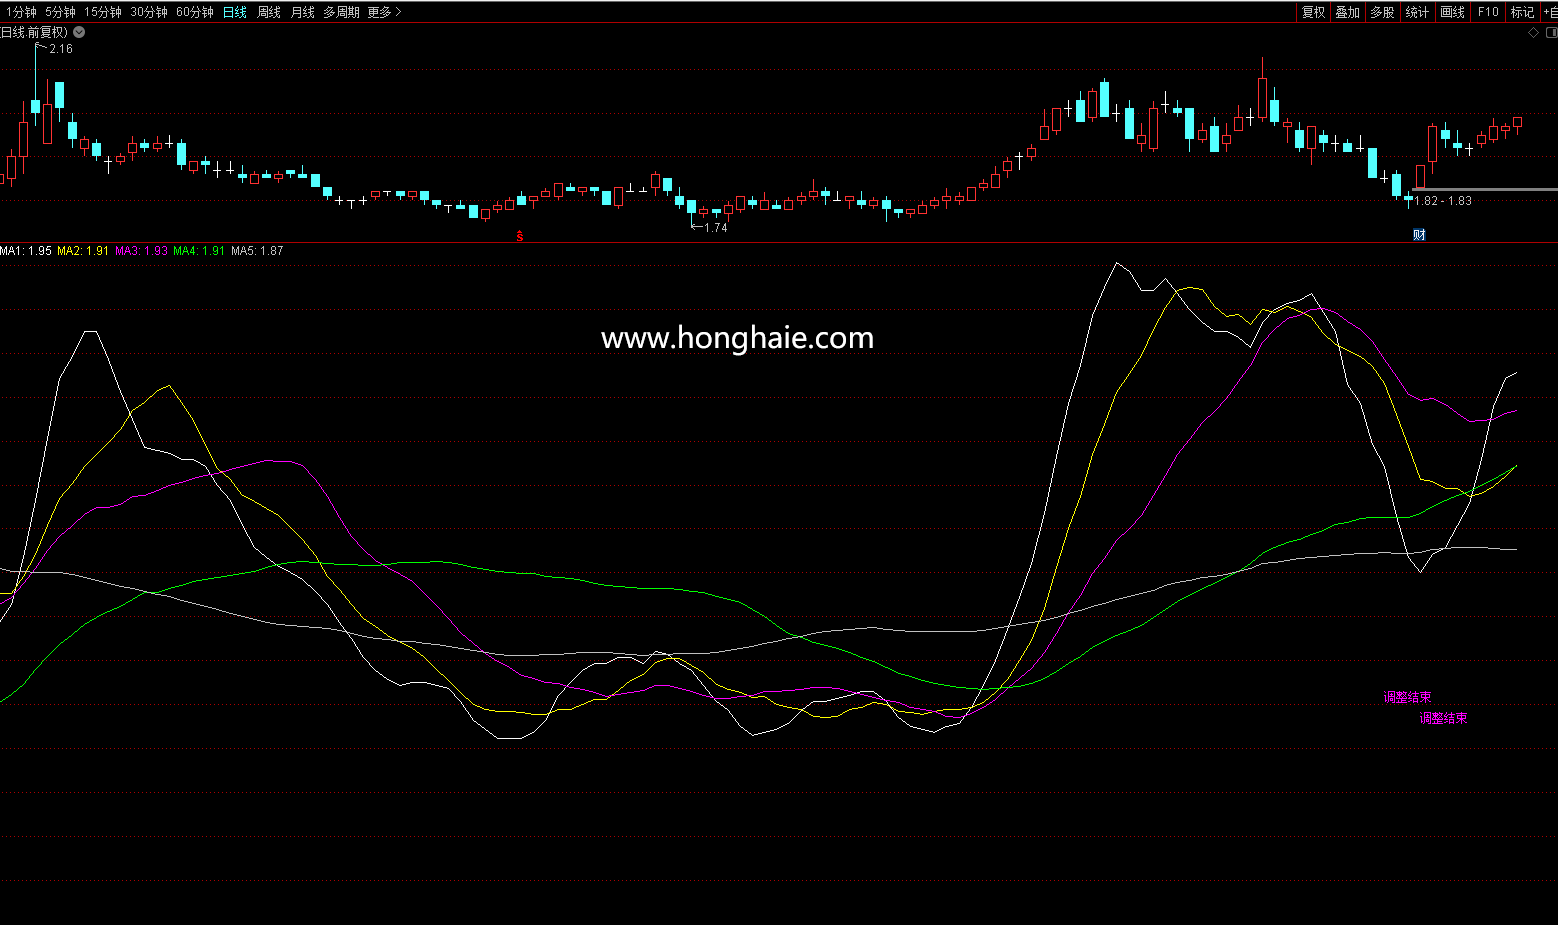Click the red $ marker under the candlesticks

tap(520, 236)
